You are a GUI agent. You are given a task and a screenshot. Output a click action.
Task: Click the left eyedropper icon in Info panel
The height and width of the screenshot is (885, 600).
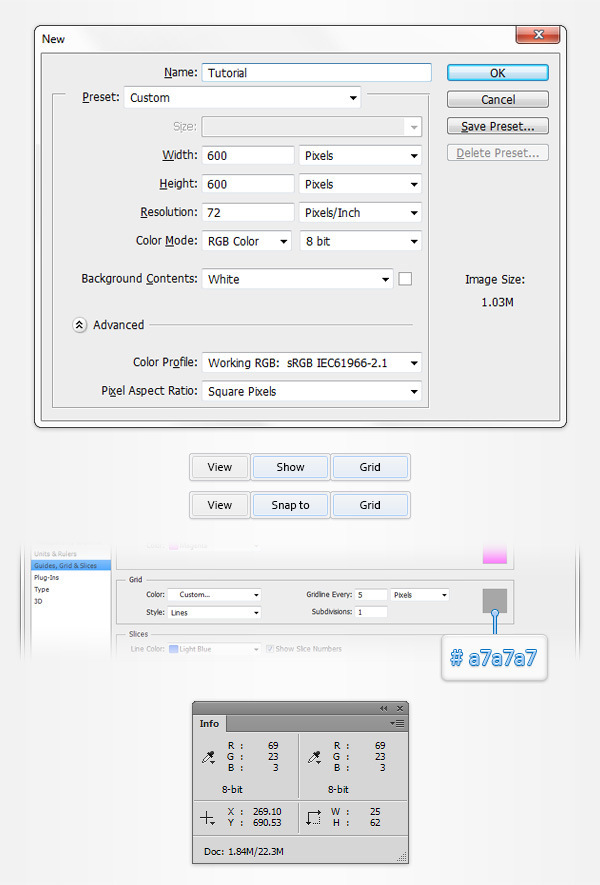[208, 759]
